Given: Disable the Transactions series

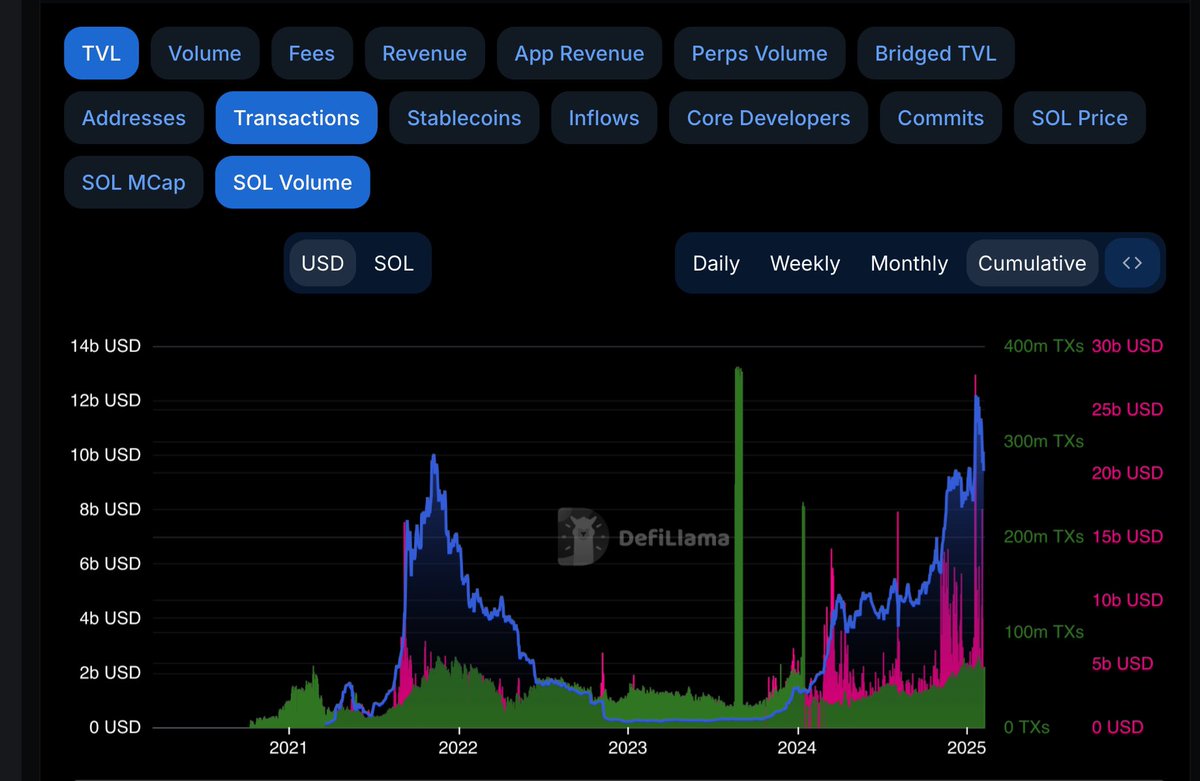Looking at the screenshot, I should click(296, 118).
